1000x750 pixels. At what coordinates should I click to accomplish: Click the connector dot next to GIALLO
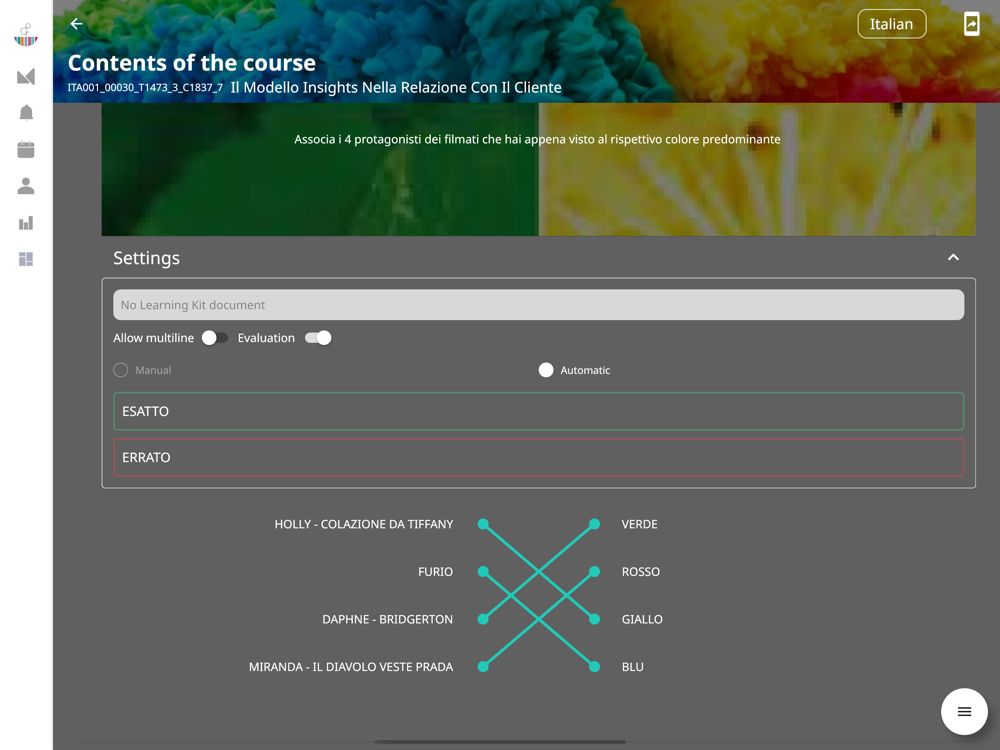point(594,619)
